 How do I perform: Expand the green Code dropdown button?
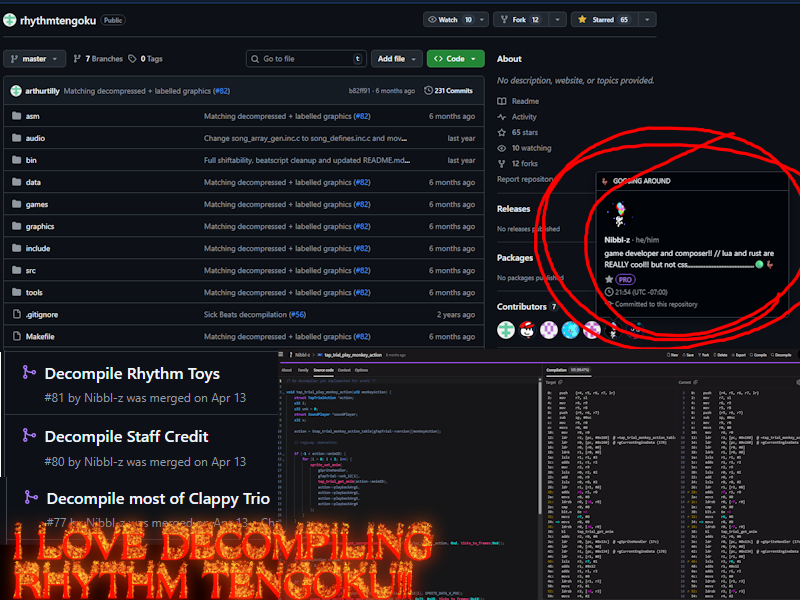[455, 59]
